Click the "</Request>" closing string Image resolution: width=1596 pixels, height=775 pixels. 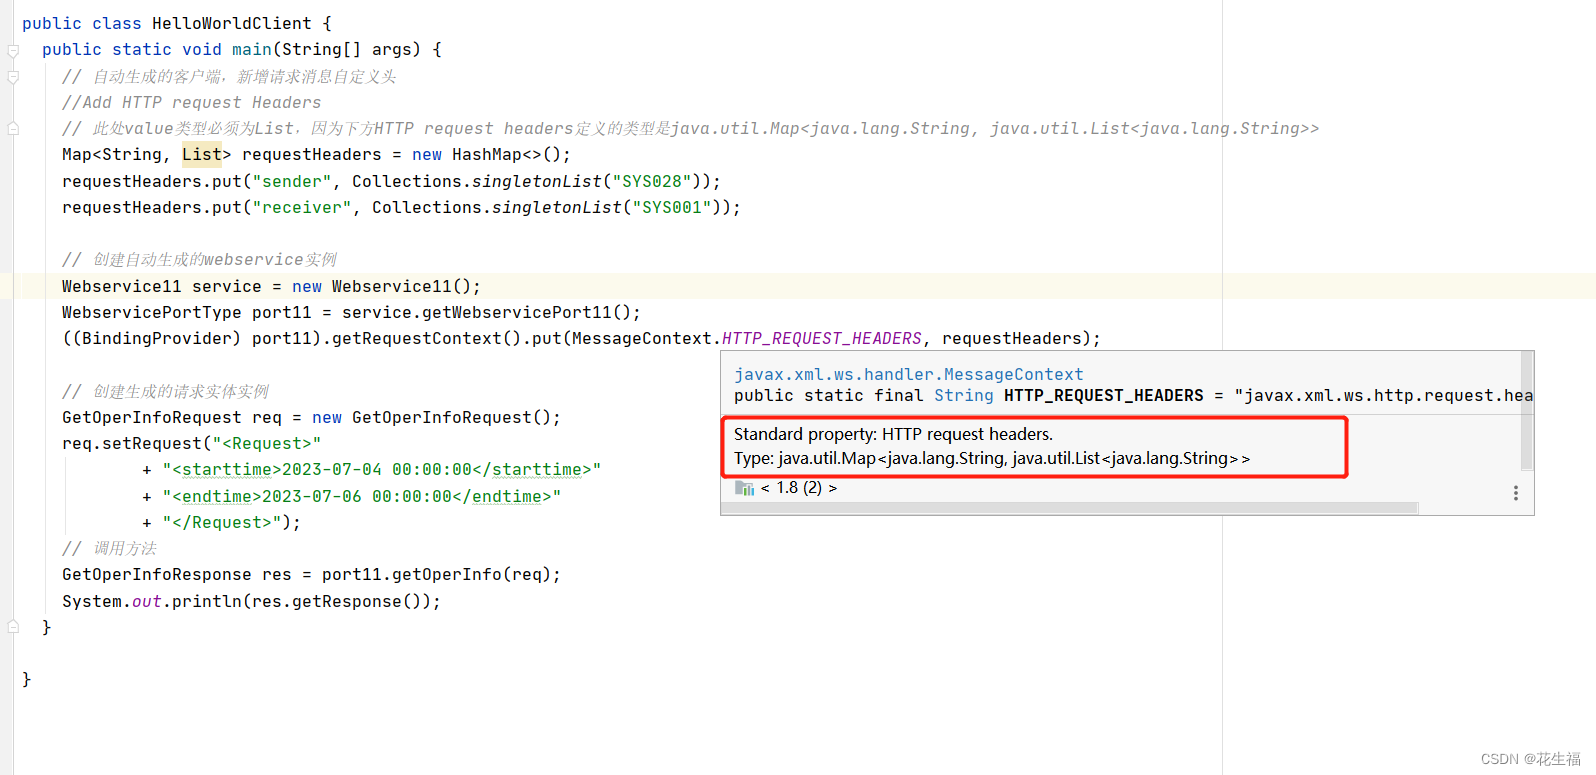point(222,522)
